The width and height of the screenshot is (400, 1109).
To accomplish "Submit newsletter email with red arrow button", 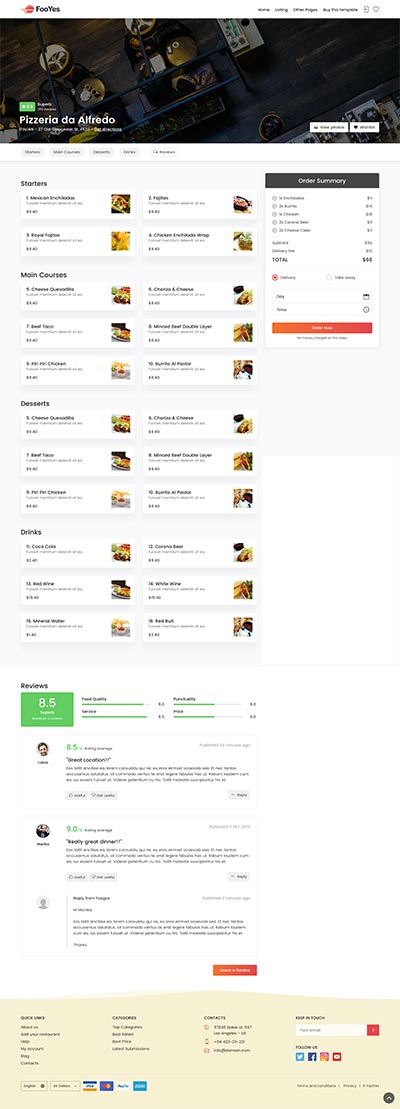I will [373, 1030].
